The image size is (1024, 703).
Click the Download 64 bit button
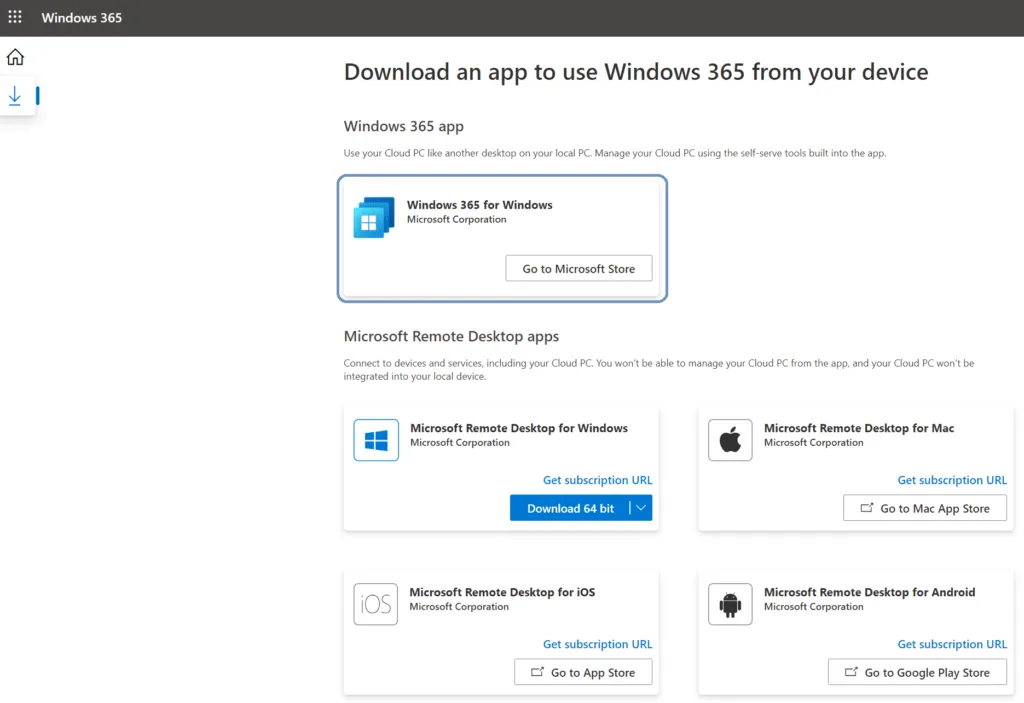click(570, 508)
